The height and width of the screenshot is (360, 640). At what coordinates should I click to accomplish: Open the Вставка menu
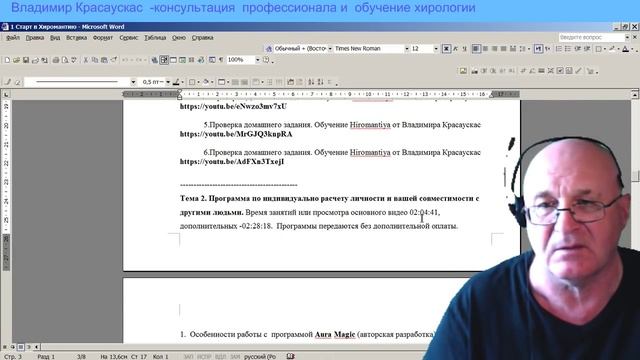(x=76, y=38)
